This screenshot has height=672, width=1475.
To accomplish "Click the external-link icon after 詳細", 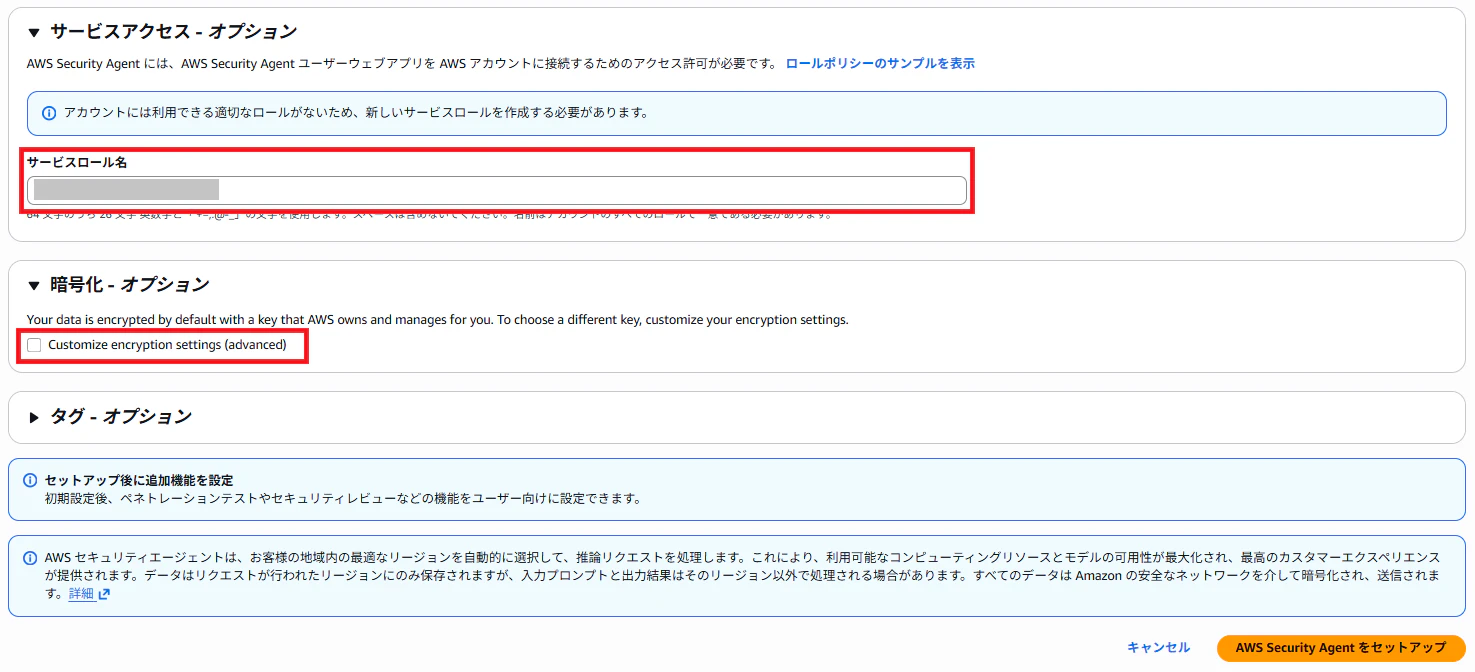I will tap(104, 594).
